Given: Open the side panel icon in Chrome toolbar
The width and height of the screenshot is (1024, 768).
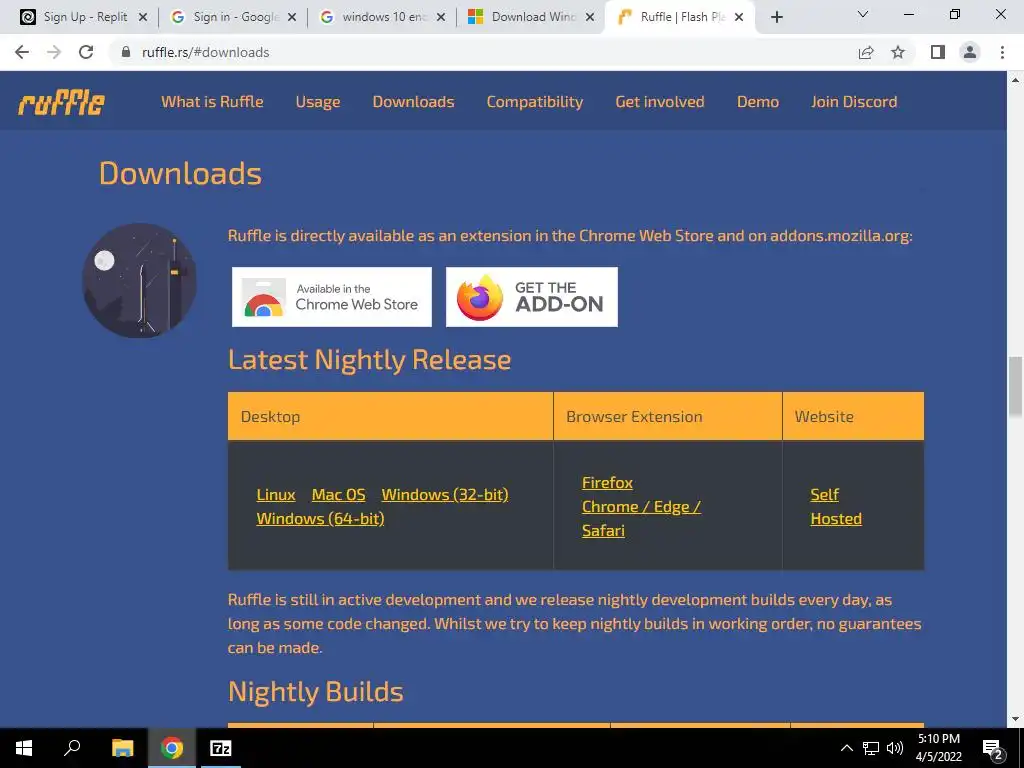Looking at the screenshot, I should tap(938, 52).
